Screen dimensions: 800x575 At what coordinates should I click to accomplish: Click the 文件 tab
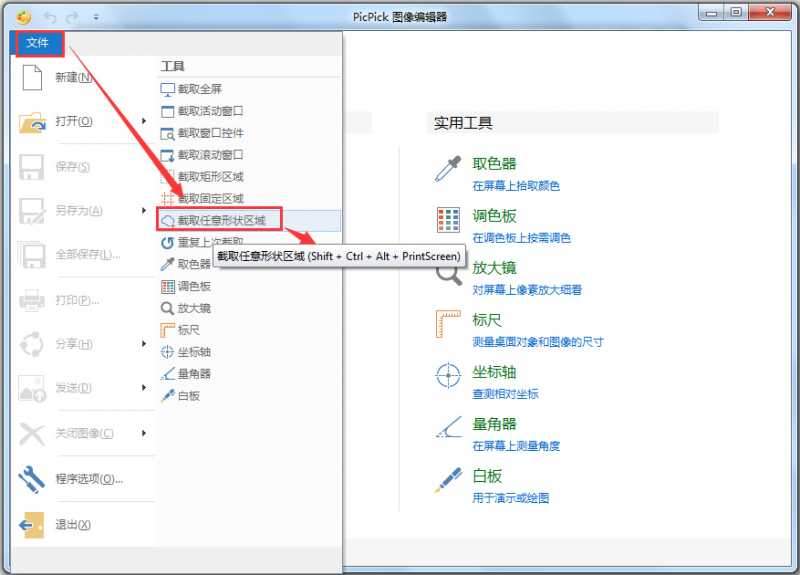click(x=37, y=43)
